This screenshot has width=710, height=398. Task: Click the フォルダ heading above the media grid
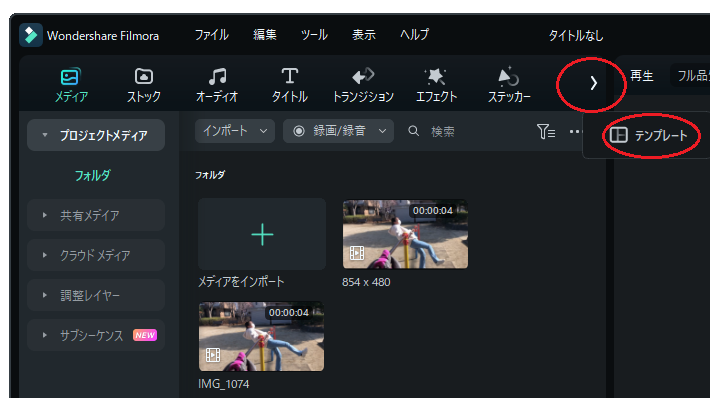210,175
